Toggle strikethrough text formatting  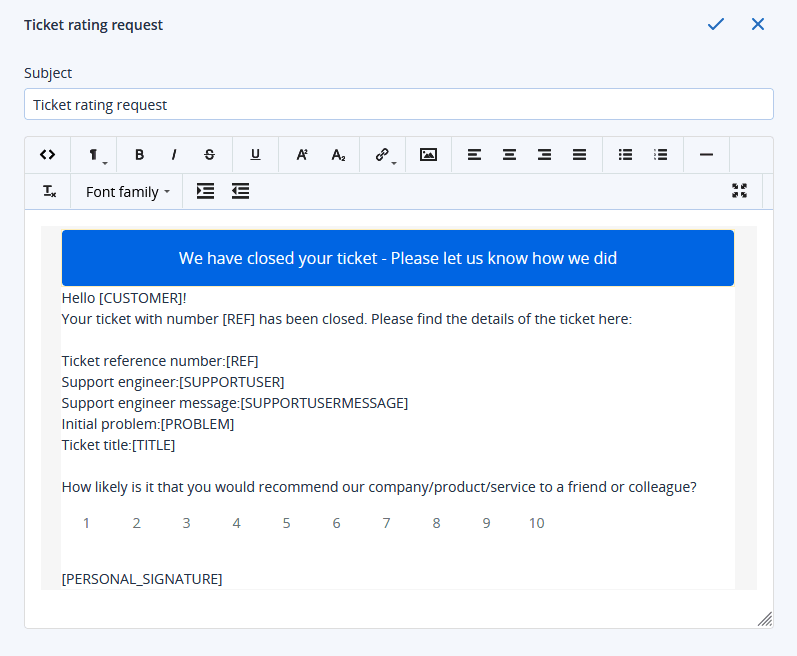(x=209, y=155)
